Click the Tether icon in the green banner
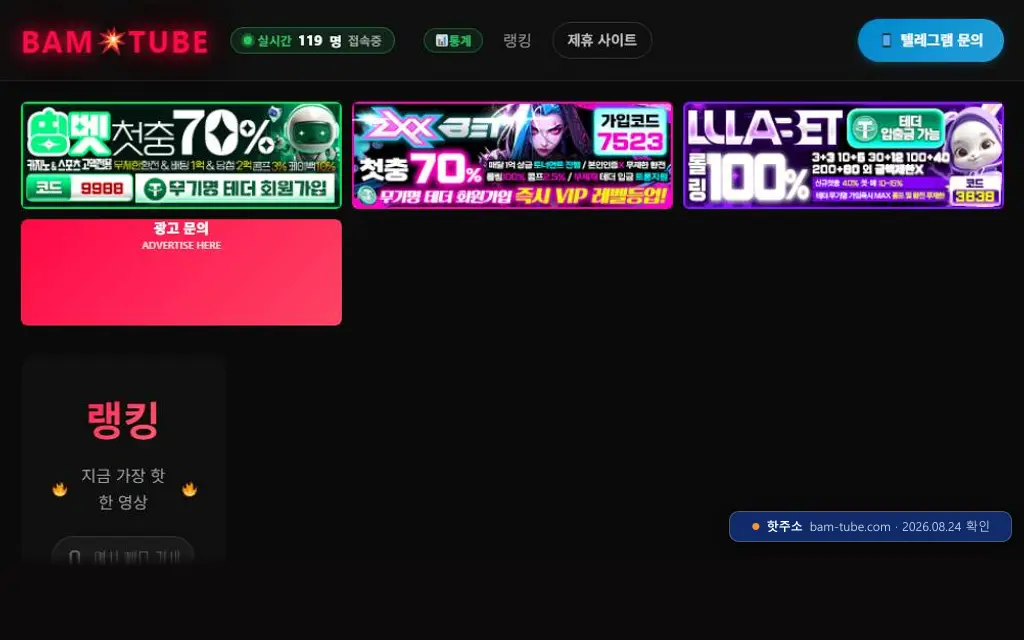The width and height of the screenshot is (1024, 640). (155, 189)
